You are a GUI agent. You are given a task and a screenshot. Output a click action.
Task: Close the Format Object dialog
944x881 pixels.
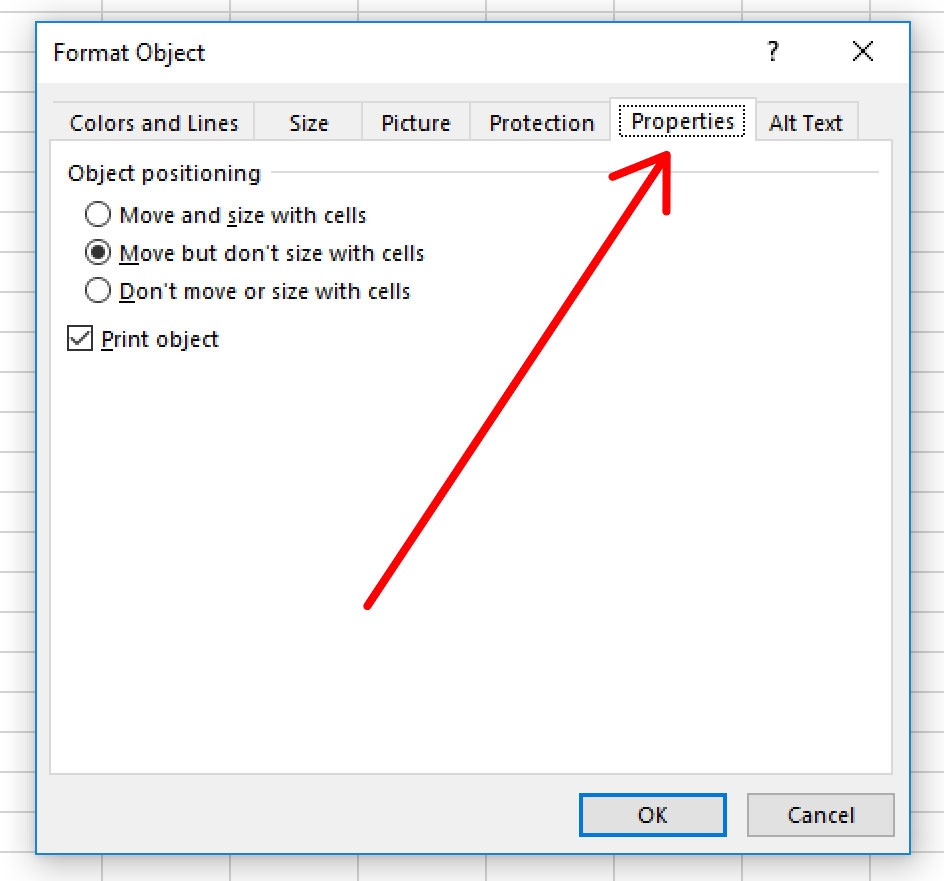tap(862, 52)
